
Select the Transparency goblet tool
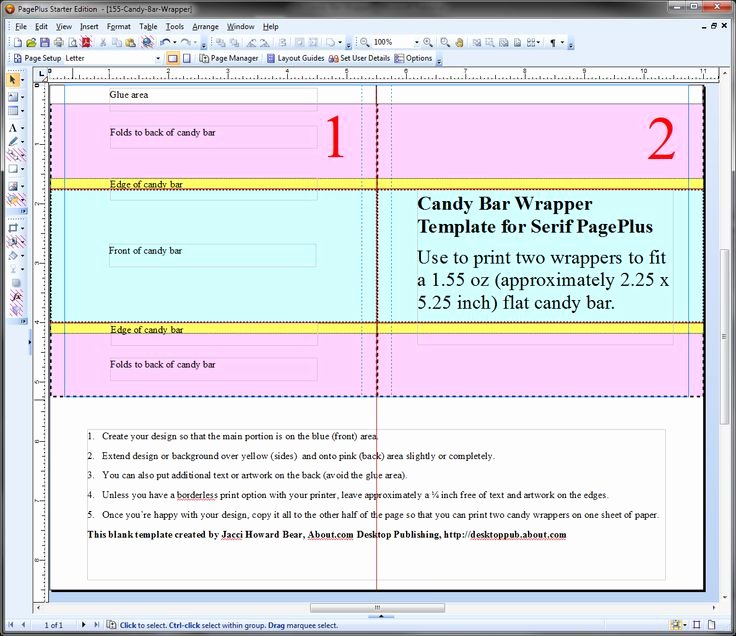pyautogui.click(x=13, y=269)
